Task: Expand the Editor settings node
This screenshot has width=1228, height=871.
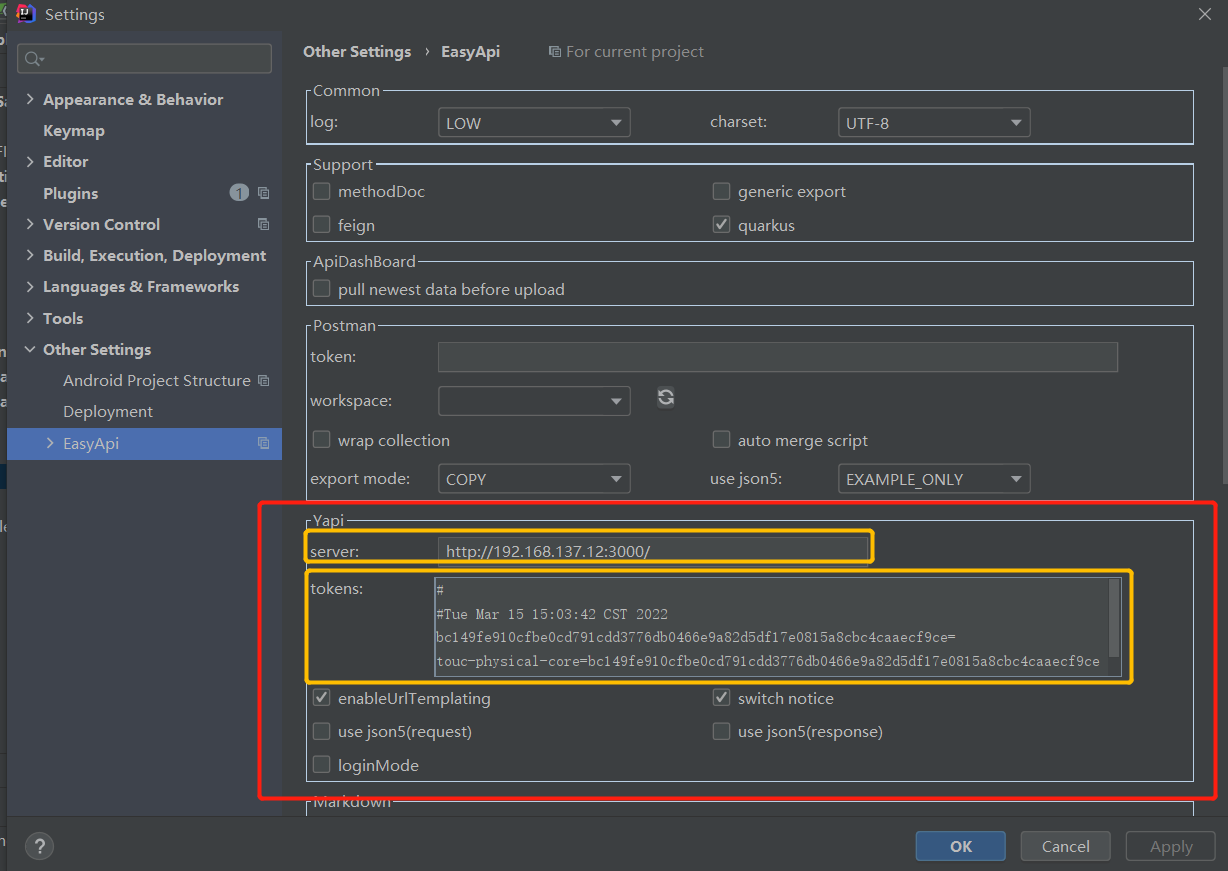Action: 29,161
